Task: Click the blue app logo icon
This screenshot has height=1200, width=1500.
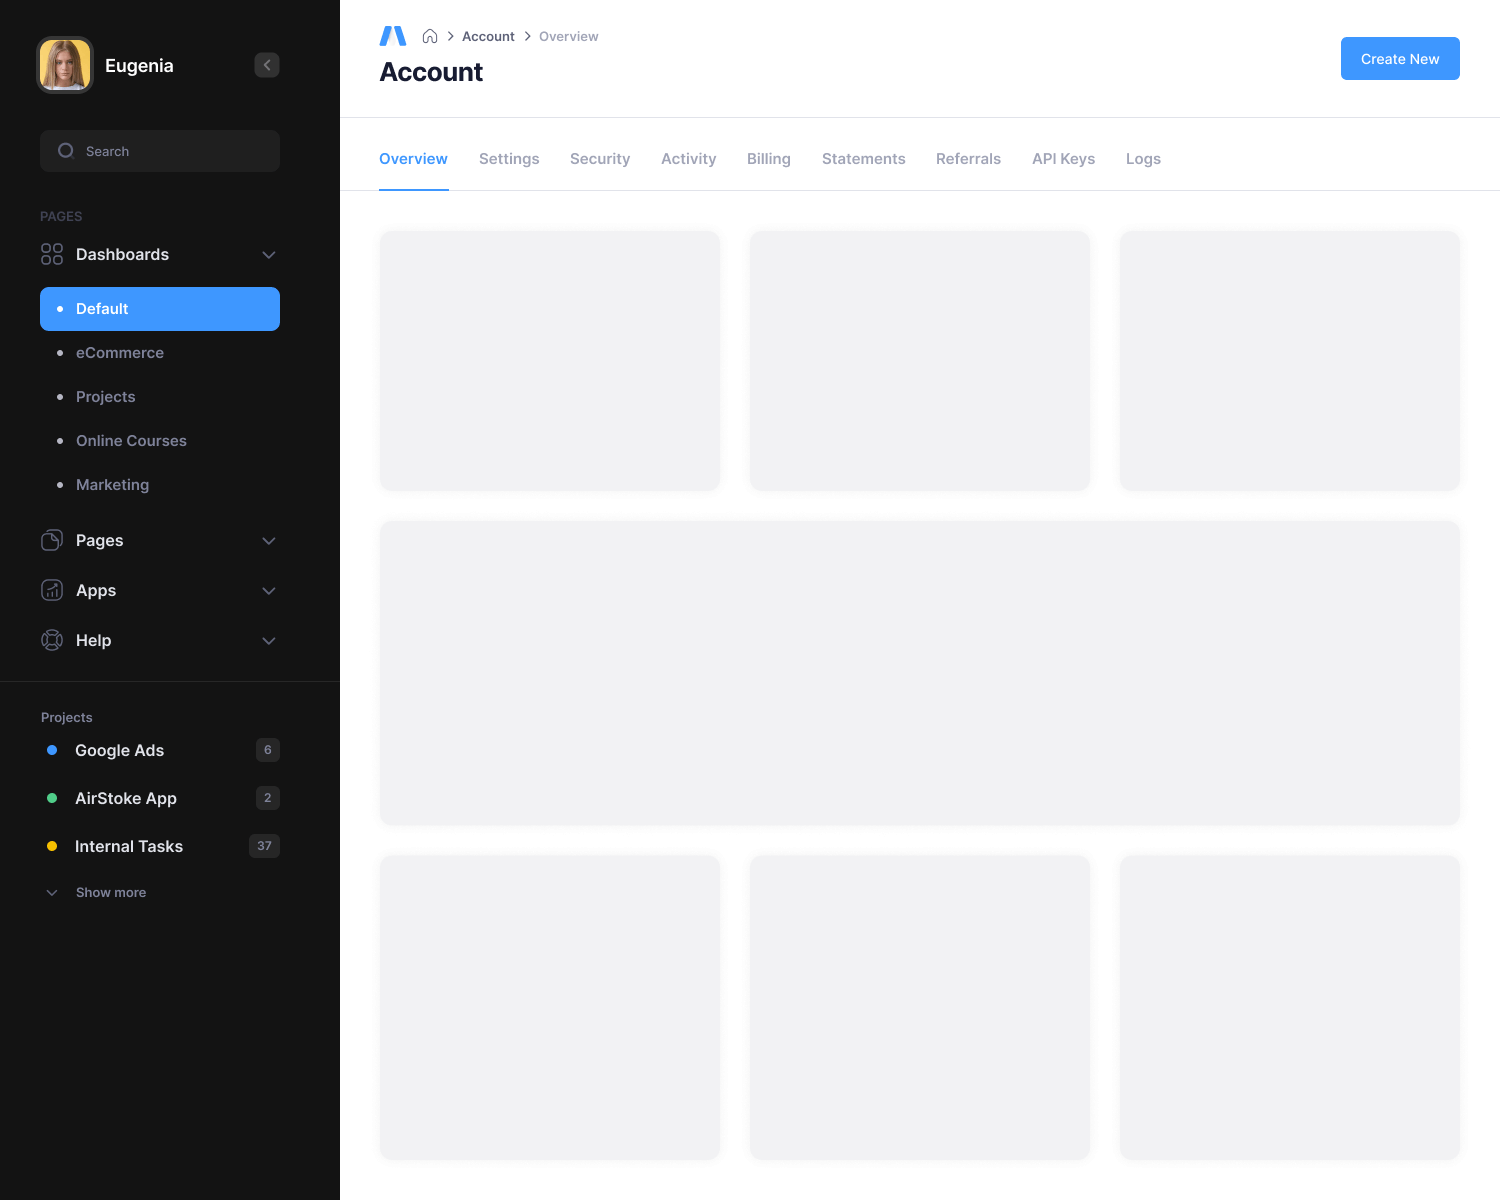Action: click(x=393, y=36)
